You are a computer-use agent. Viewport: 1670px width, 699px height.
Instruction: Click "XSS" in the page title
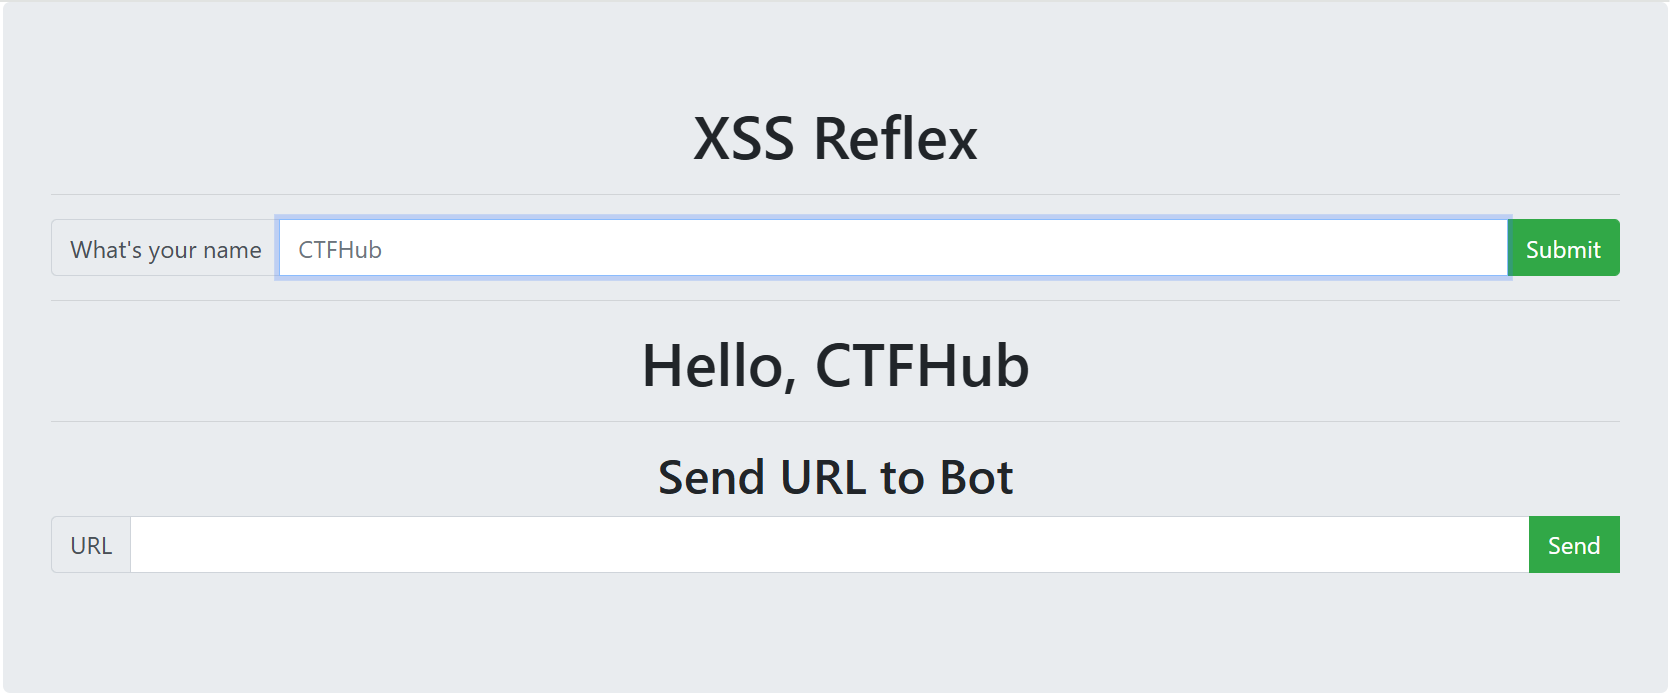point(744,138)
